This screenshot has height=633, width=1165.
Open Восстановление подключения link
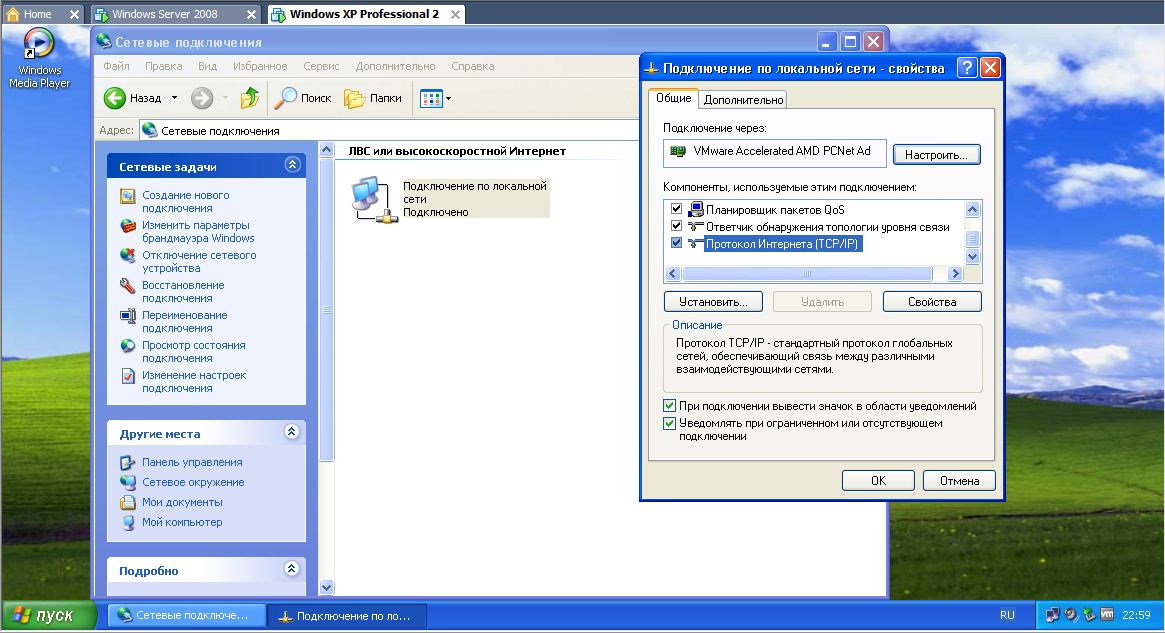click(x=183, y=291)
